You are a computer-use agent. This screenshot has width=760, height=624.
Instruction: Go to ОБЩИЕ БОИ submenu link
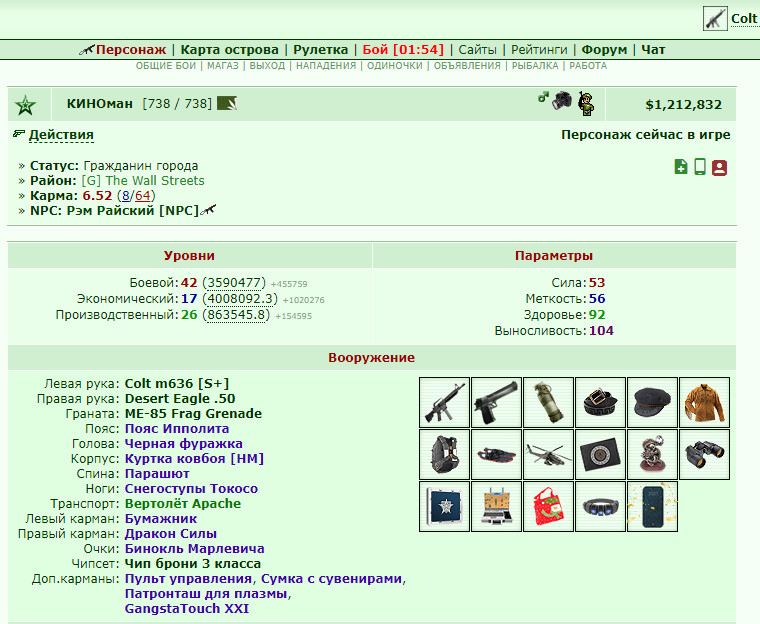[166, 66]
